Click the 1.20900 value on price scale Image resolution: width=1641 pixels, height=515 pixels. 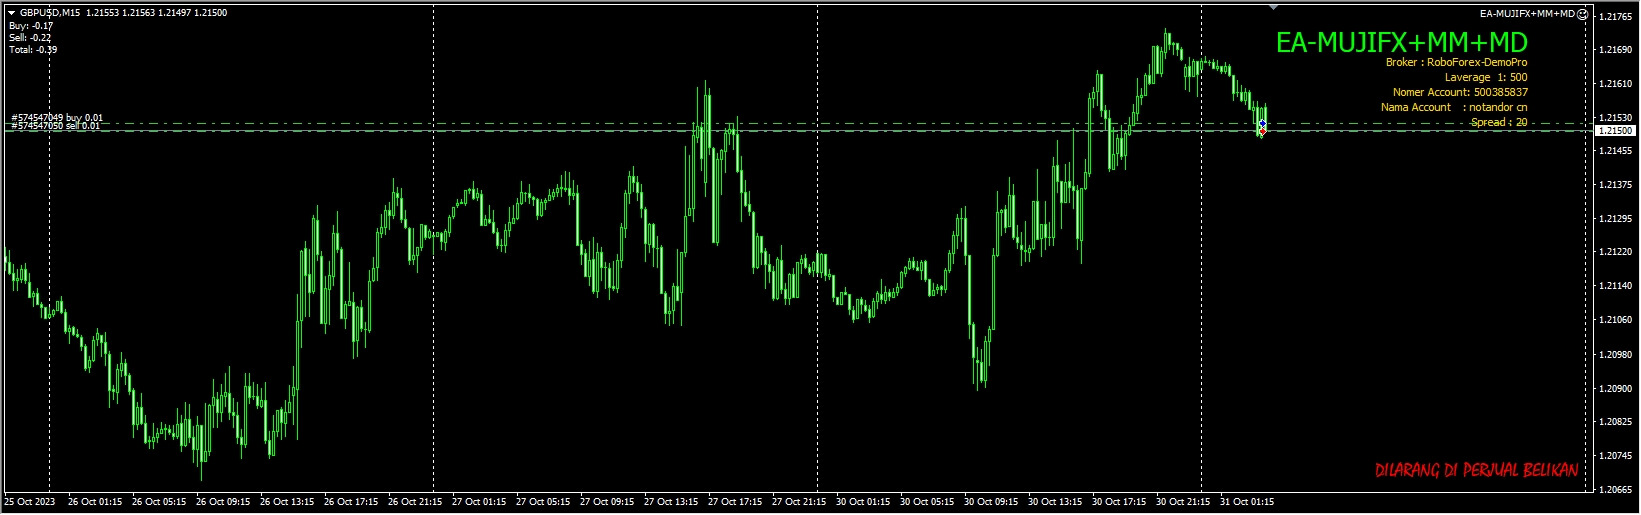1616,388
